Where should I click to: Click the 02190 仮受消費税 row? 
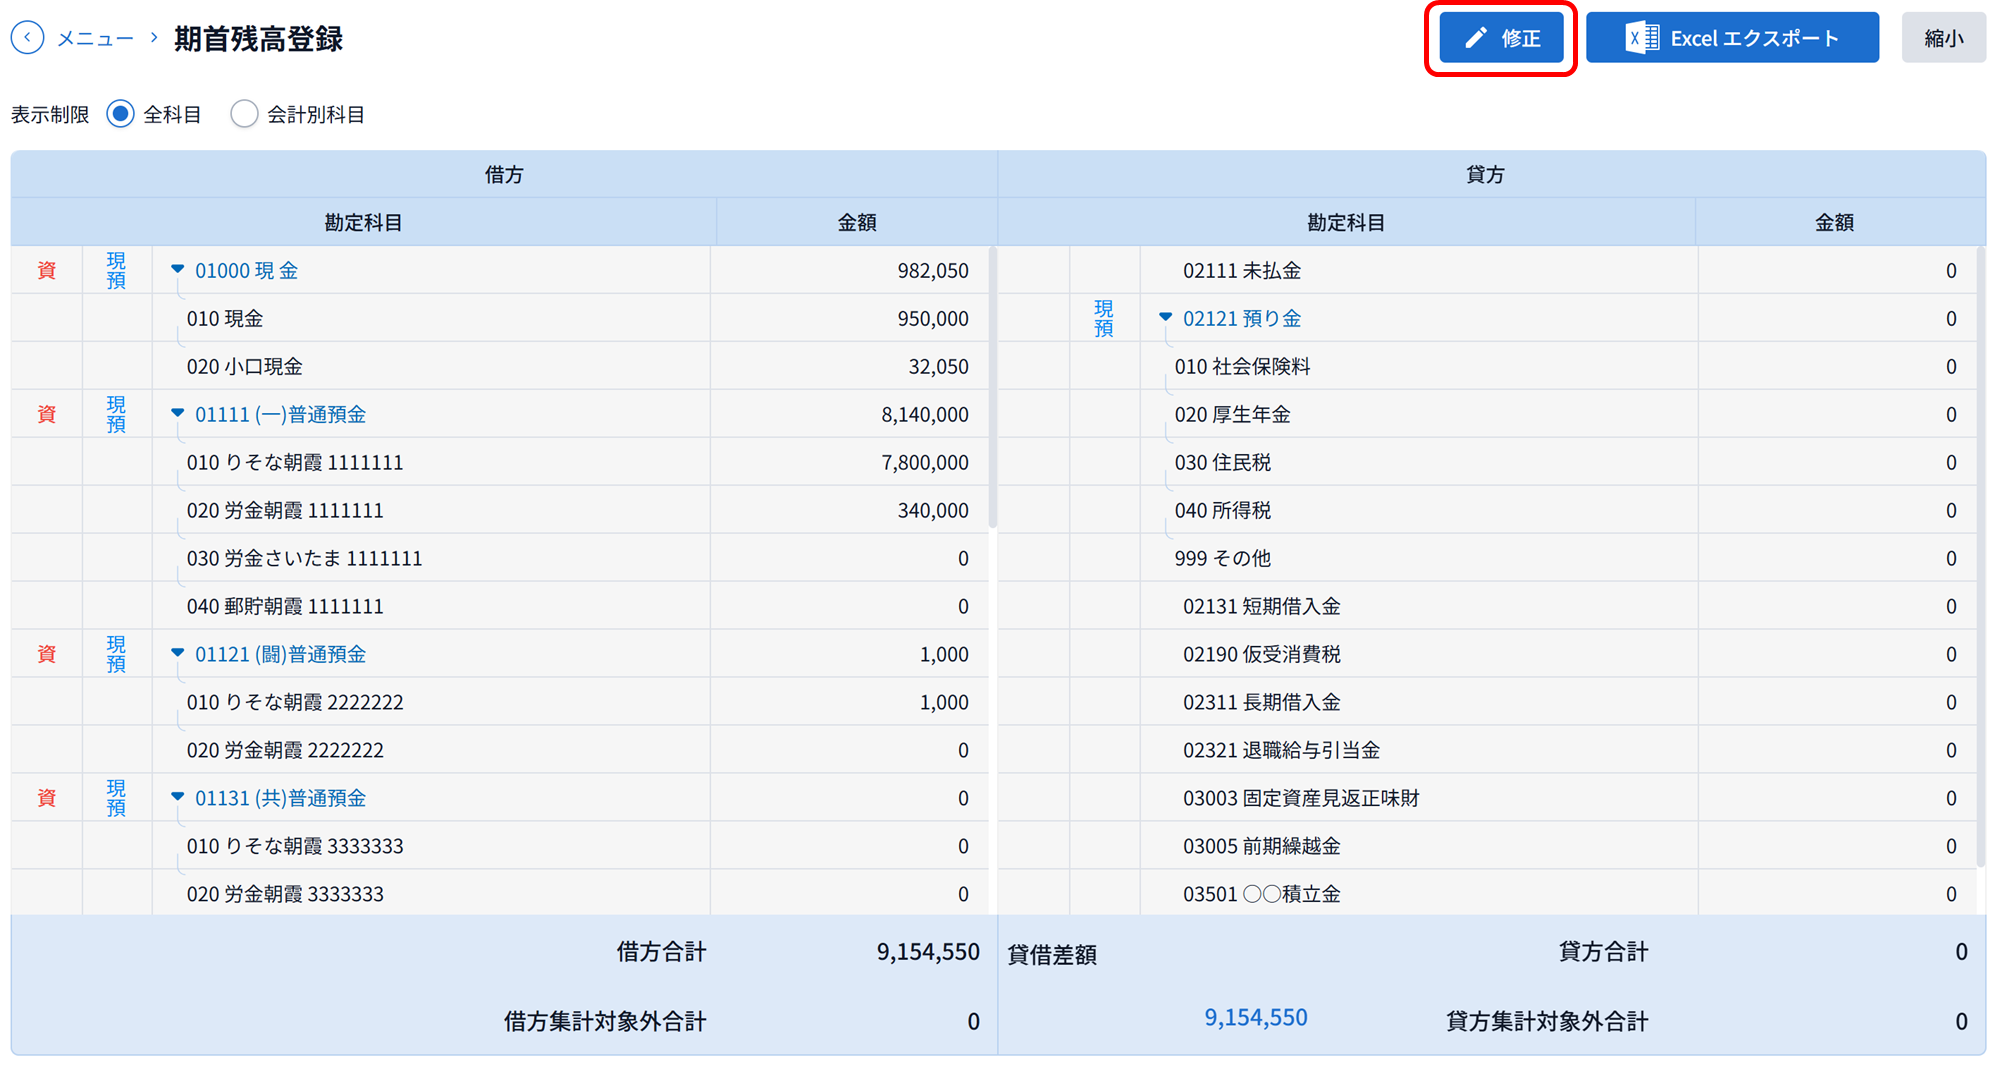(1488, 654)
